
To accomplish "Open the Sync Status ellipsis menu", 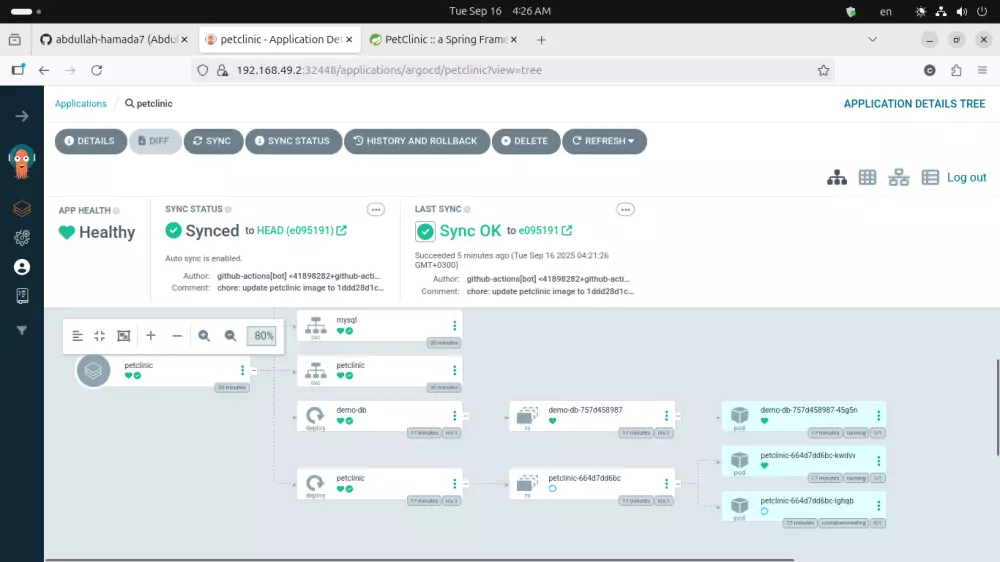I will tap(376, 210).
